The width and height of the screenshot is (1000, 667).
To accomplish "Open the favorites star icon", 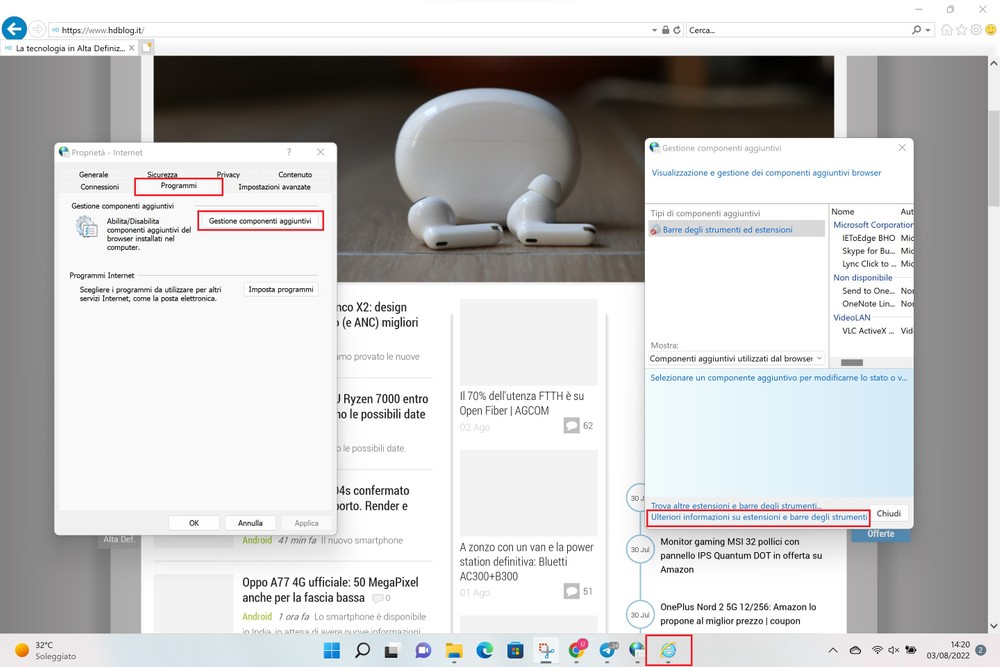I will (x=961, y=30).
